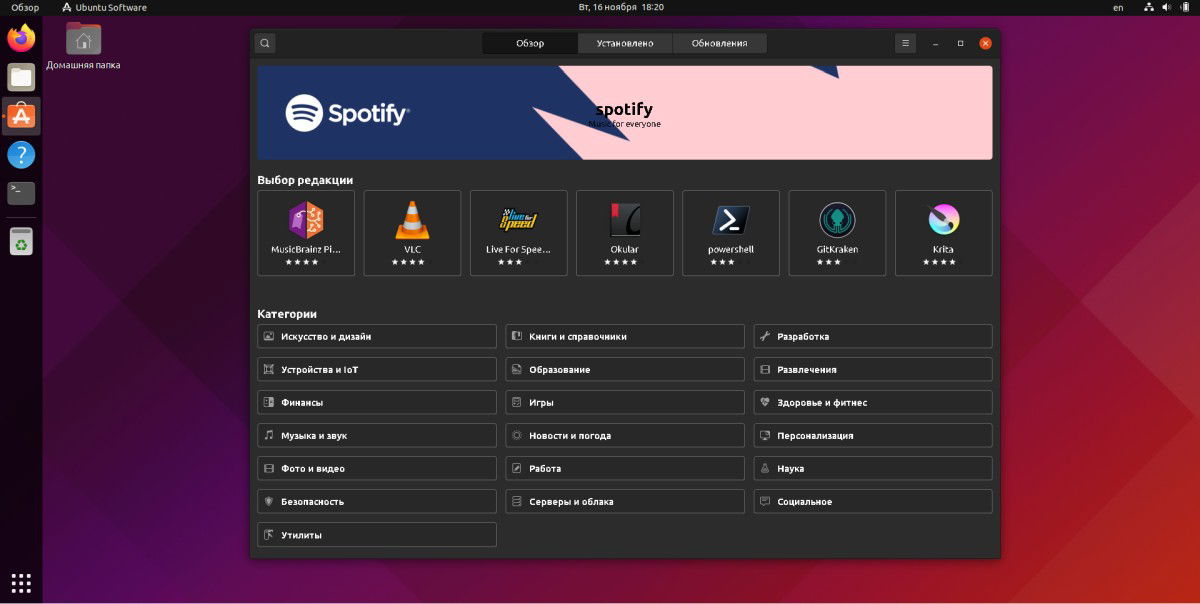This screenshot has width=1200, height=604.
Task: Open category Музыка и звук
Action: click(x=376, y=435)
